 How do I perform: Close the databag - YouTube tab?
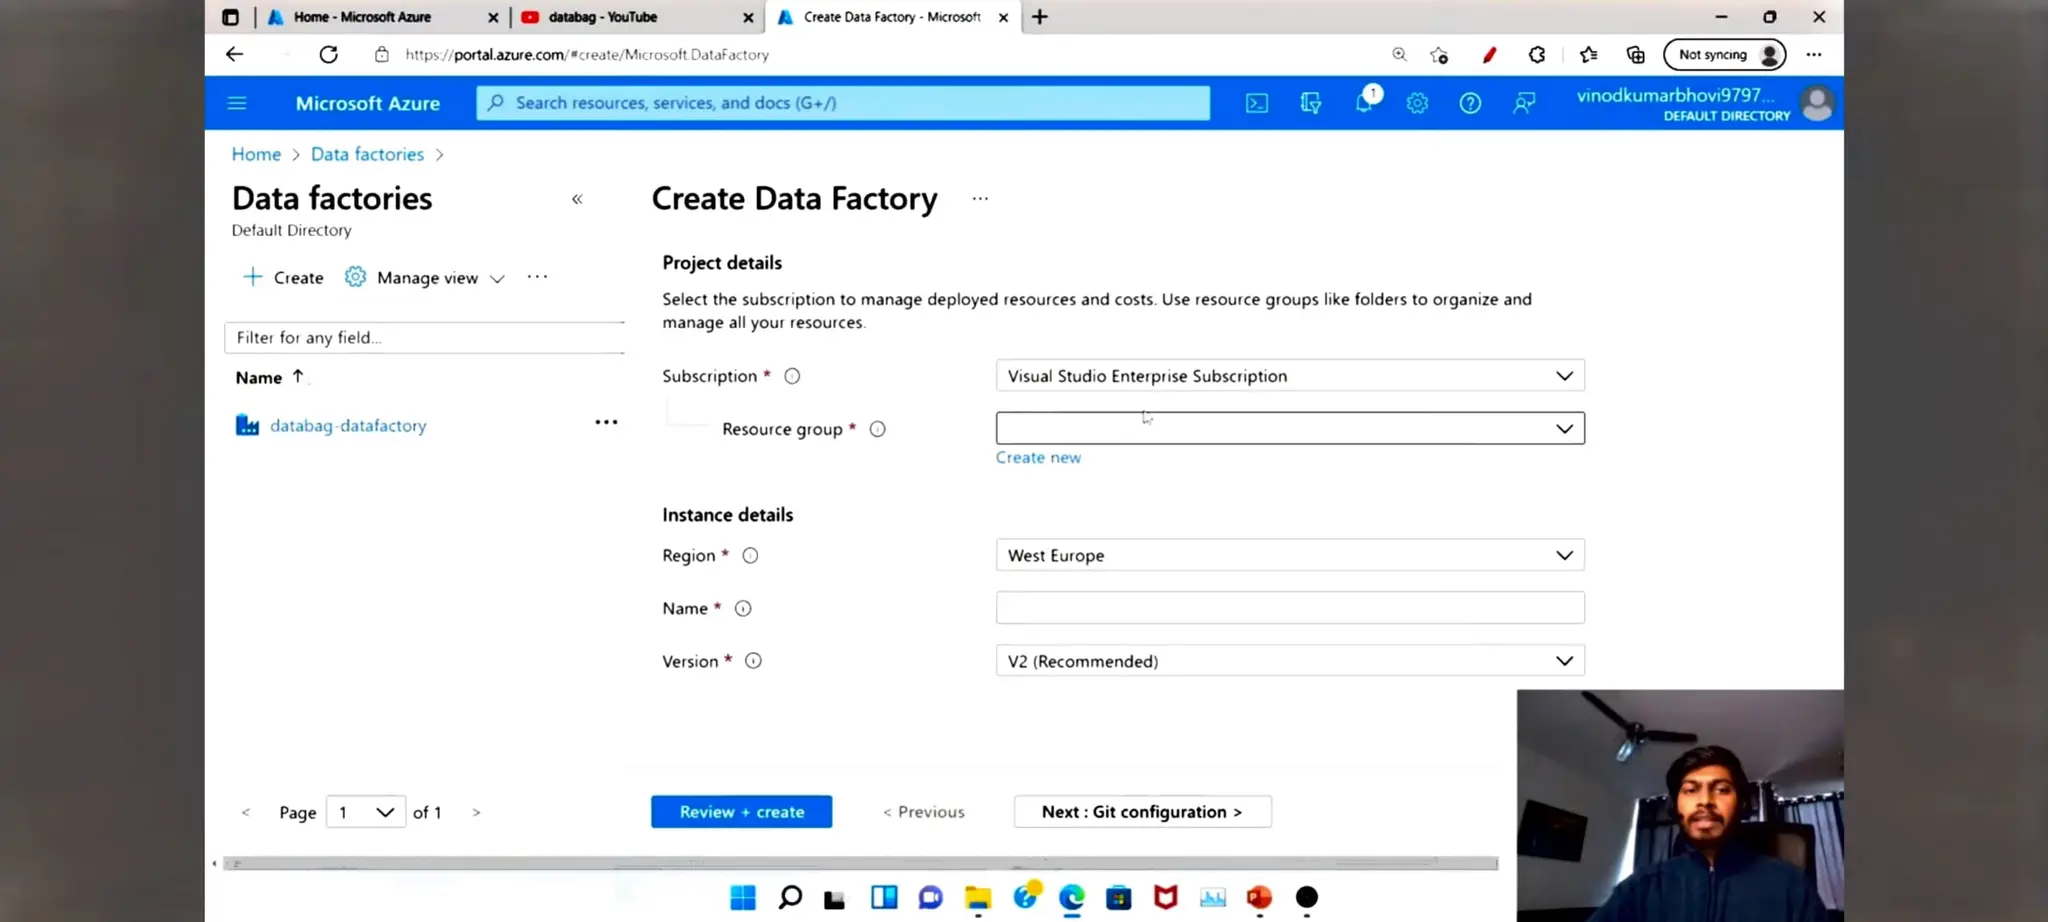(x=748, y=17)
